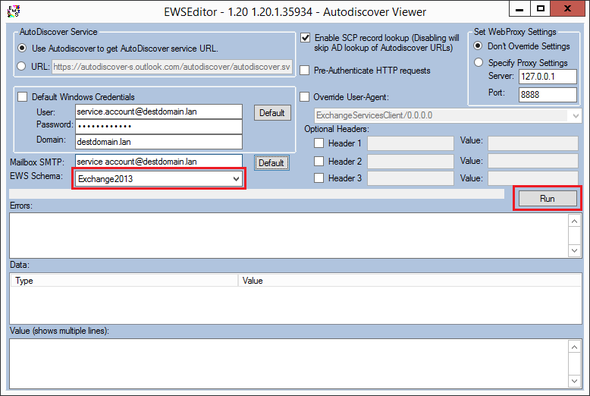Click the Header 2 name field
Viewport: 590px width, 396px height.
[x=411, y=161]
